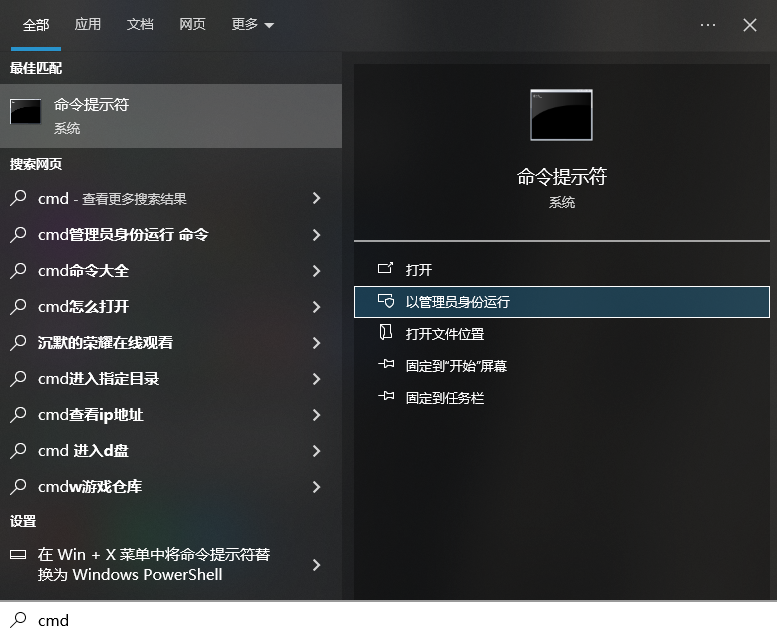Click 打开 to open Command Prompt
777x638 pixels.
561,270
